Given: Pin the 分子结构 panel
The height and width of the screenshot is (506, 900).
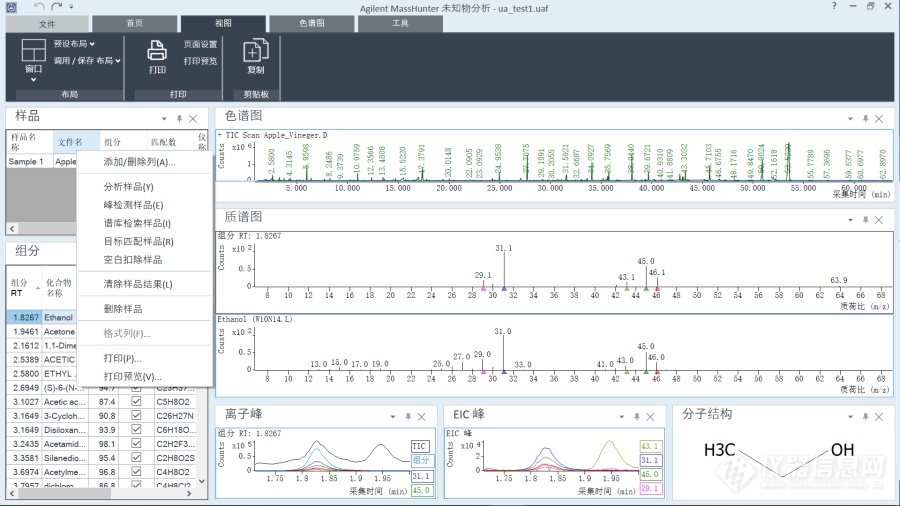Looking at the screenshot, I should [866, 417].
